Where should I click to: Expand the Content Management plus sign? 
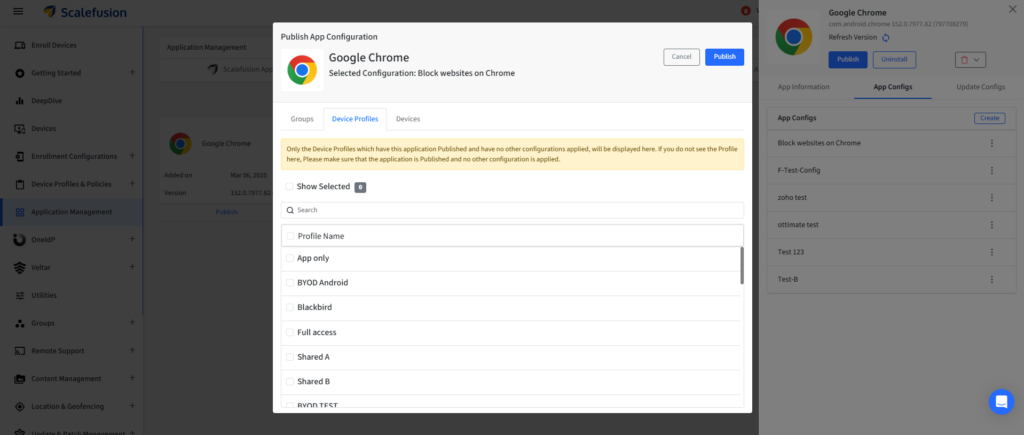pyautogui.click(x=132, y=378)
